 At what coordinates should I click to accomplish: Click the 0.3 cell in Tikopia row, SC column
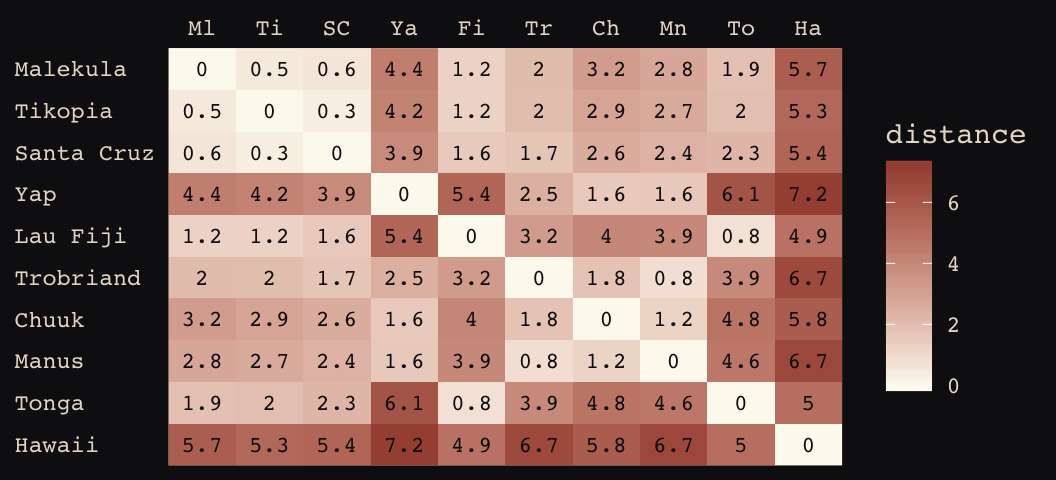(336, 112)
